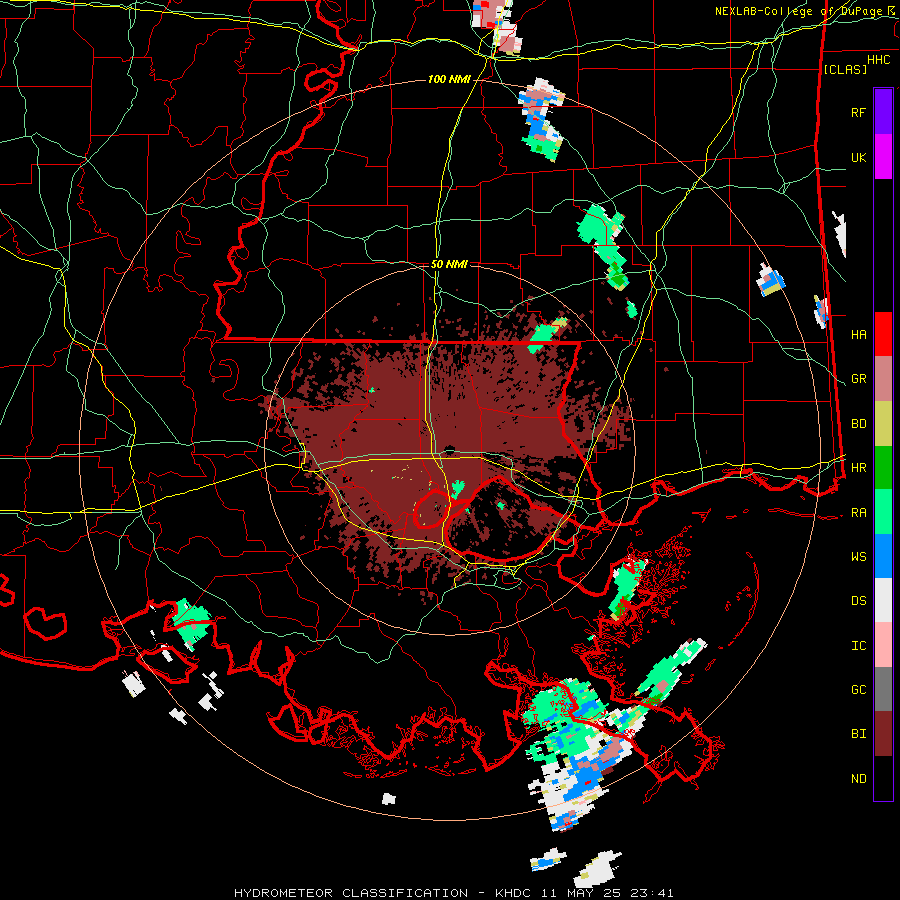
Task: Click the HYDROMETEOR CLASSIFICATION title text
Action: (351, 893)
